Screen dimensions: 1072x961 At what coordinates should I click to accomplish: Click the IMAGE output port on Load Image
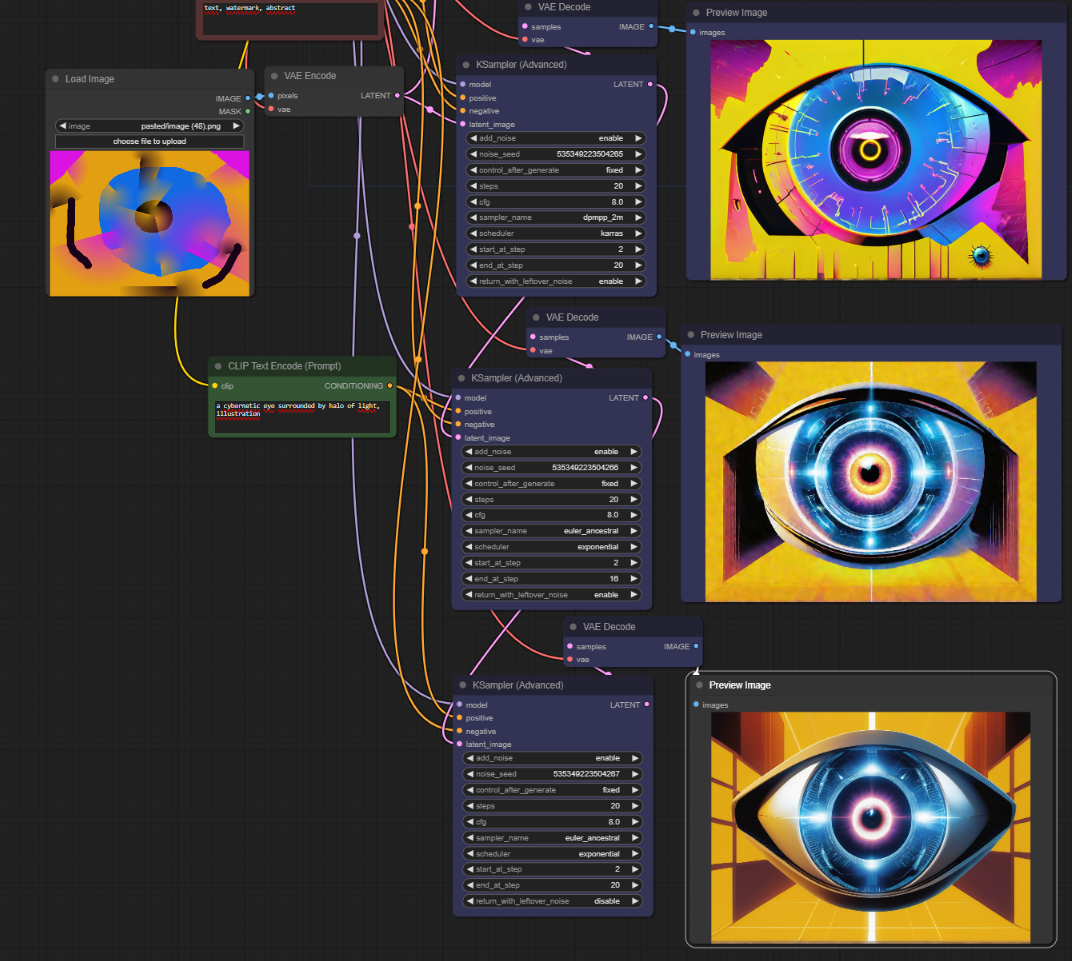coord(247,98)
